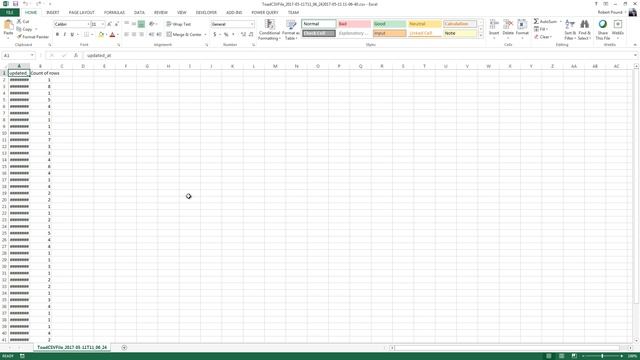
Task: Toggle center horizontal alignment
Action: (134, 35)
